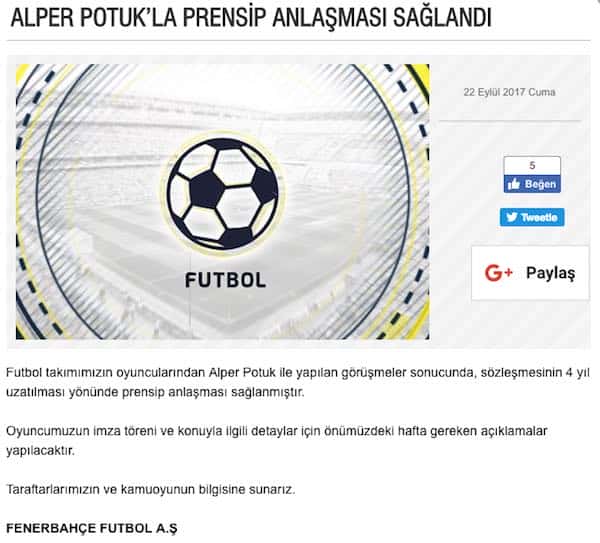Image resolution: width=600 pixels, height=543 pixels.
Task: Click the soccer ball icon in banner
Action: coord(222,193)
